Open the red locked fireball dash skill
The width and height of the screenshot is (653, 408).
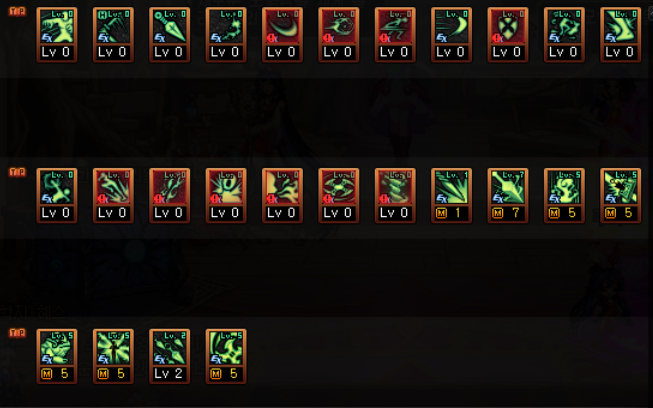(x=339, y=35)
